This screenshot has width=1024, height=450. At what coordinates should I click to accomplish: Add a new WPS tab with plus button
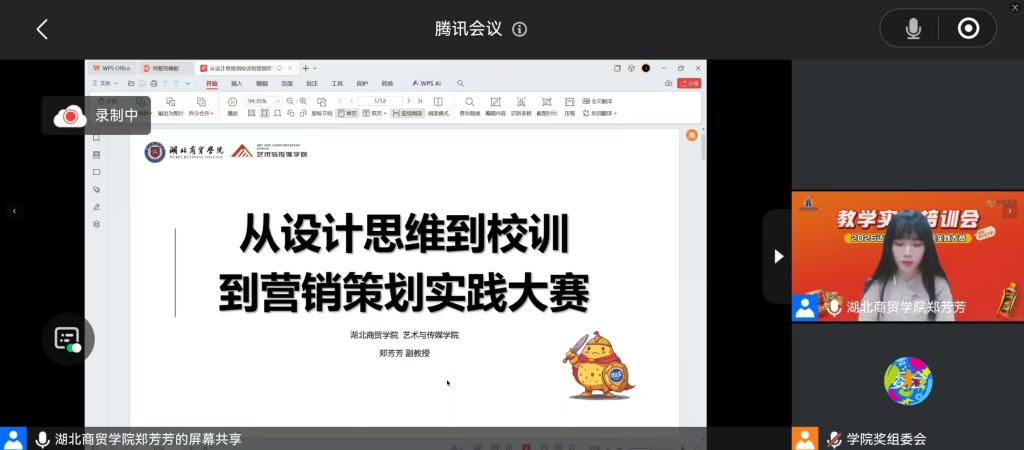pyautogui.click(x=305, y=69)
